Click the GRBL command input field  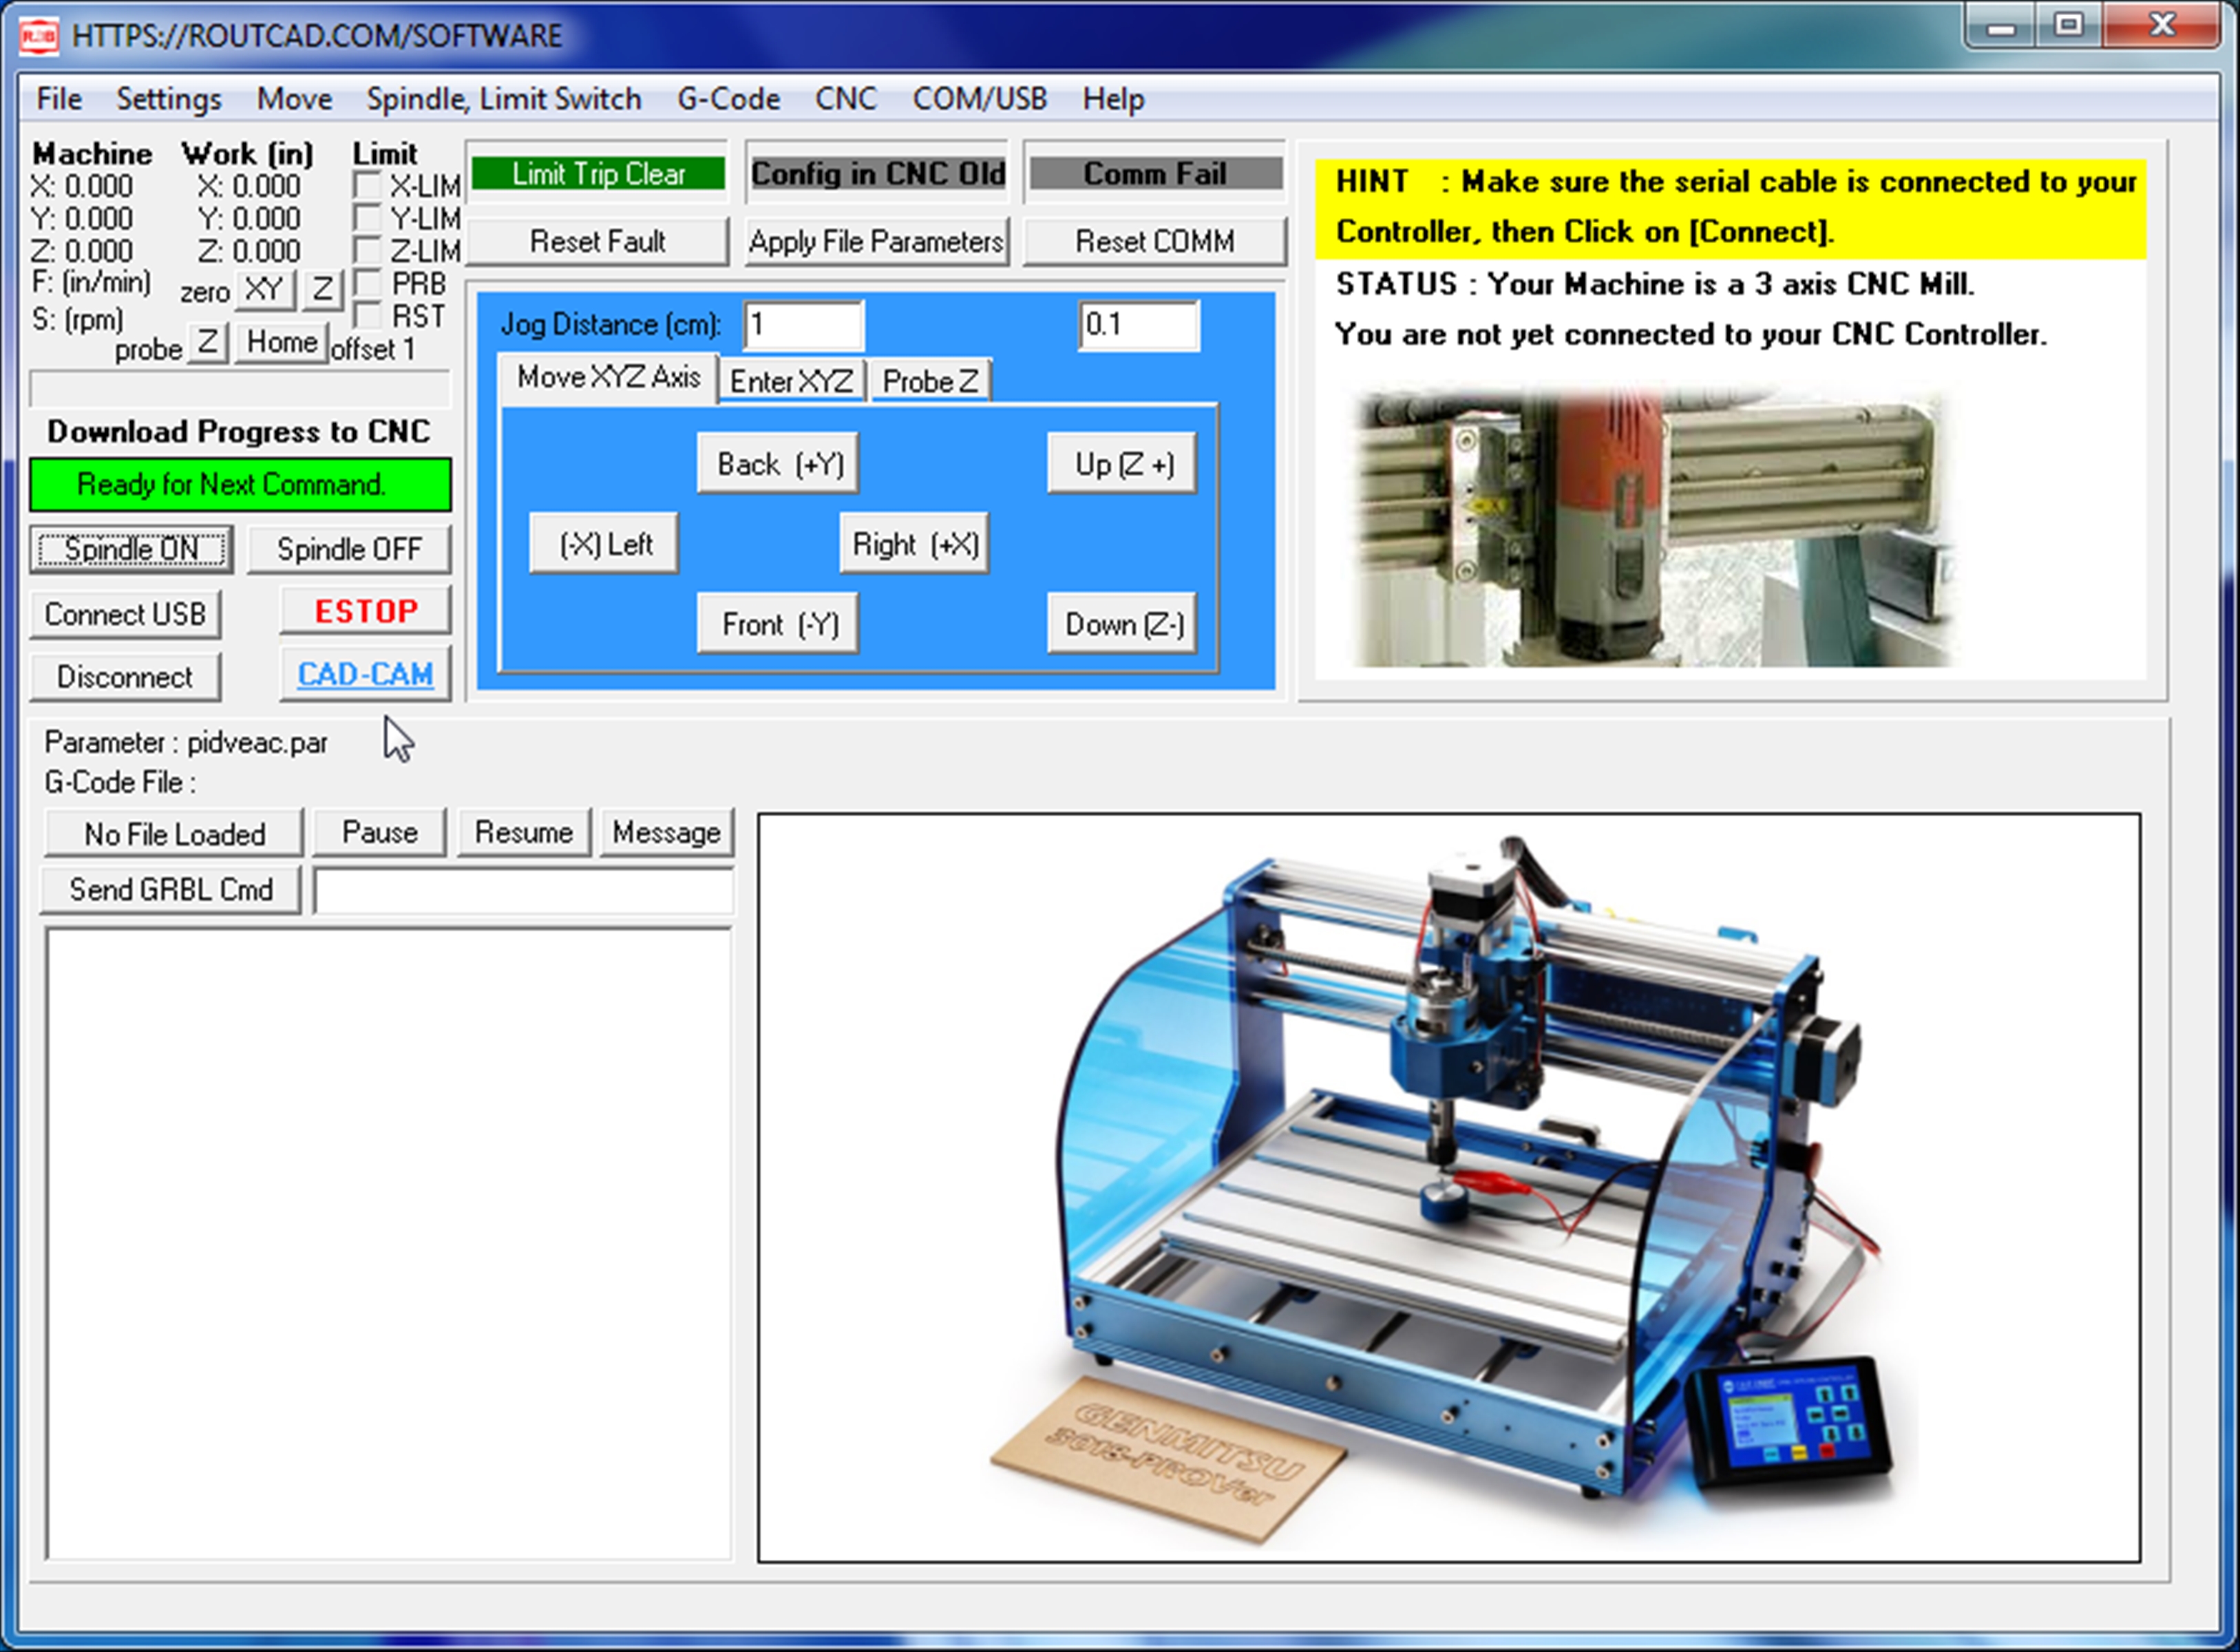(524, 890)
